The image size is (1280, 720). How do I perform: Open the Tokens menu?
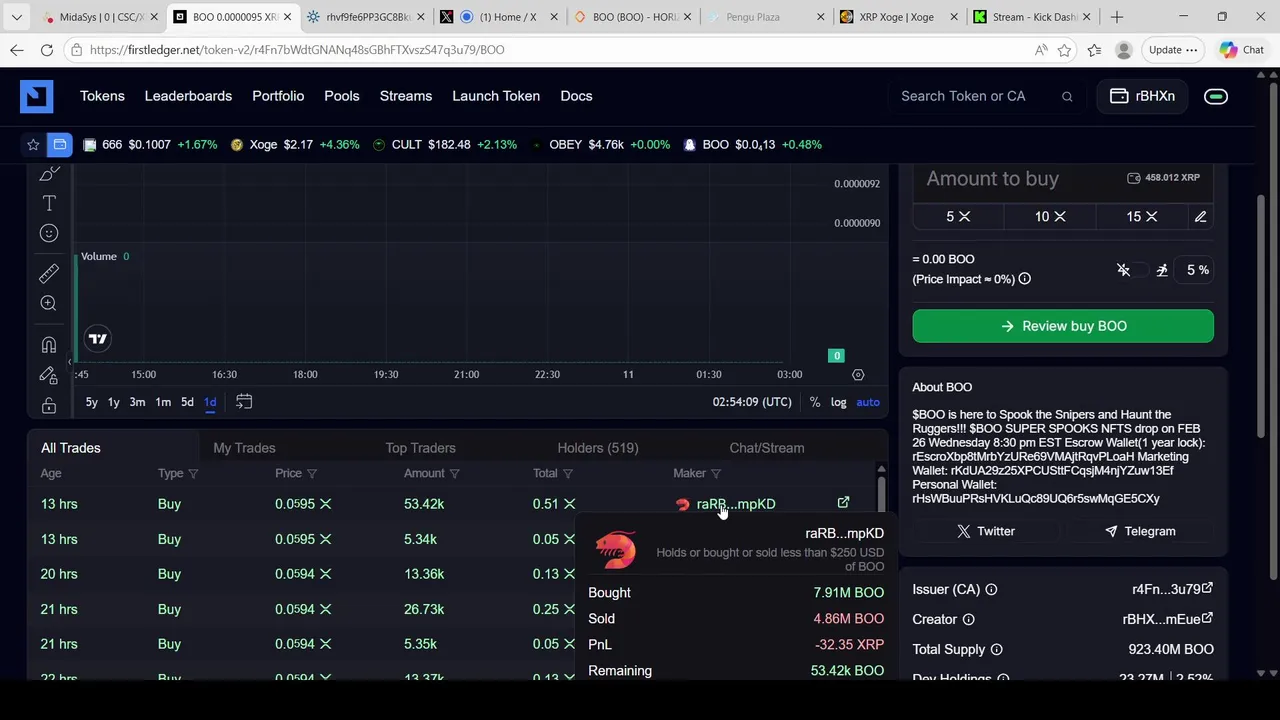coord(102,96)
